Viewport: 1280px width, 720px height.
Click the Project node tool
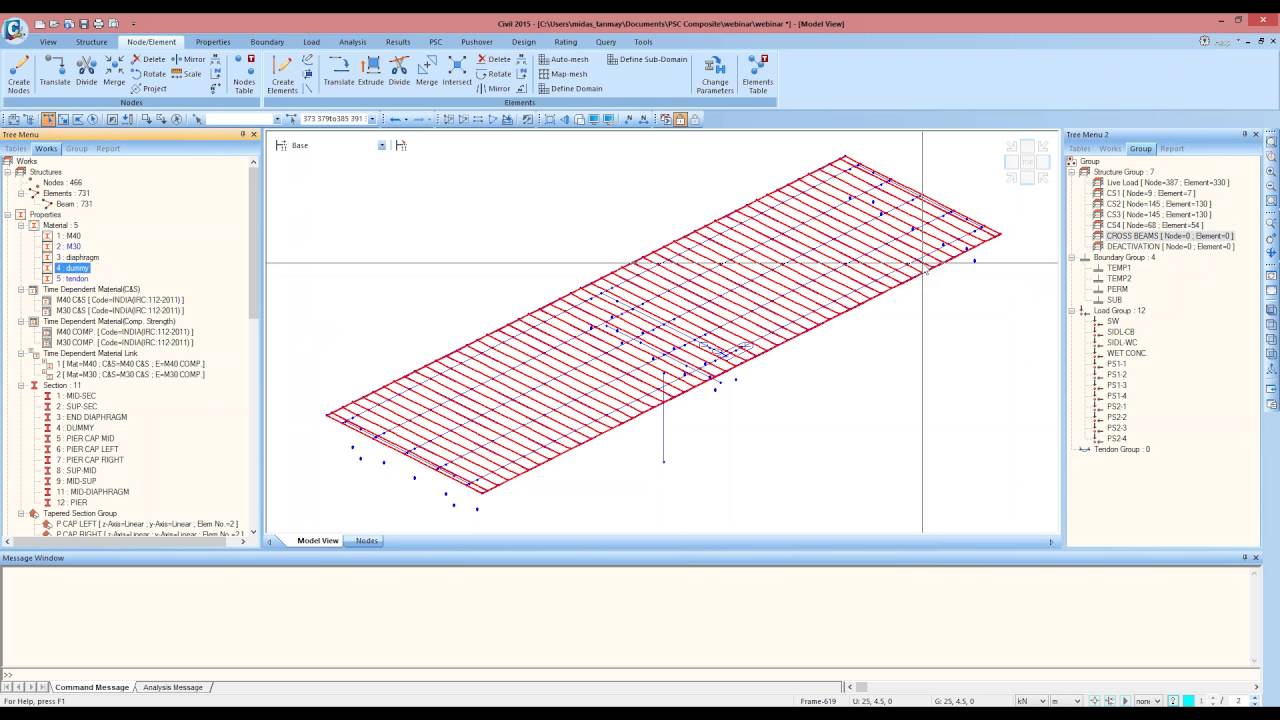tap(149, 89)
